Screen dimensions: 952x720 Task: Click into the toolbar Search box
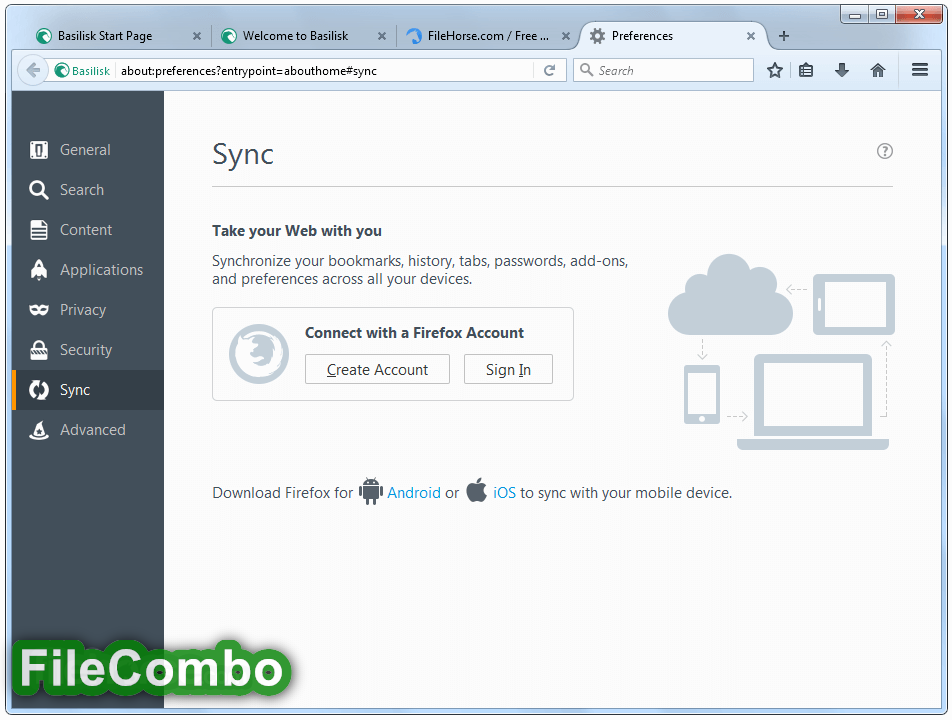663,70
